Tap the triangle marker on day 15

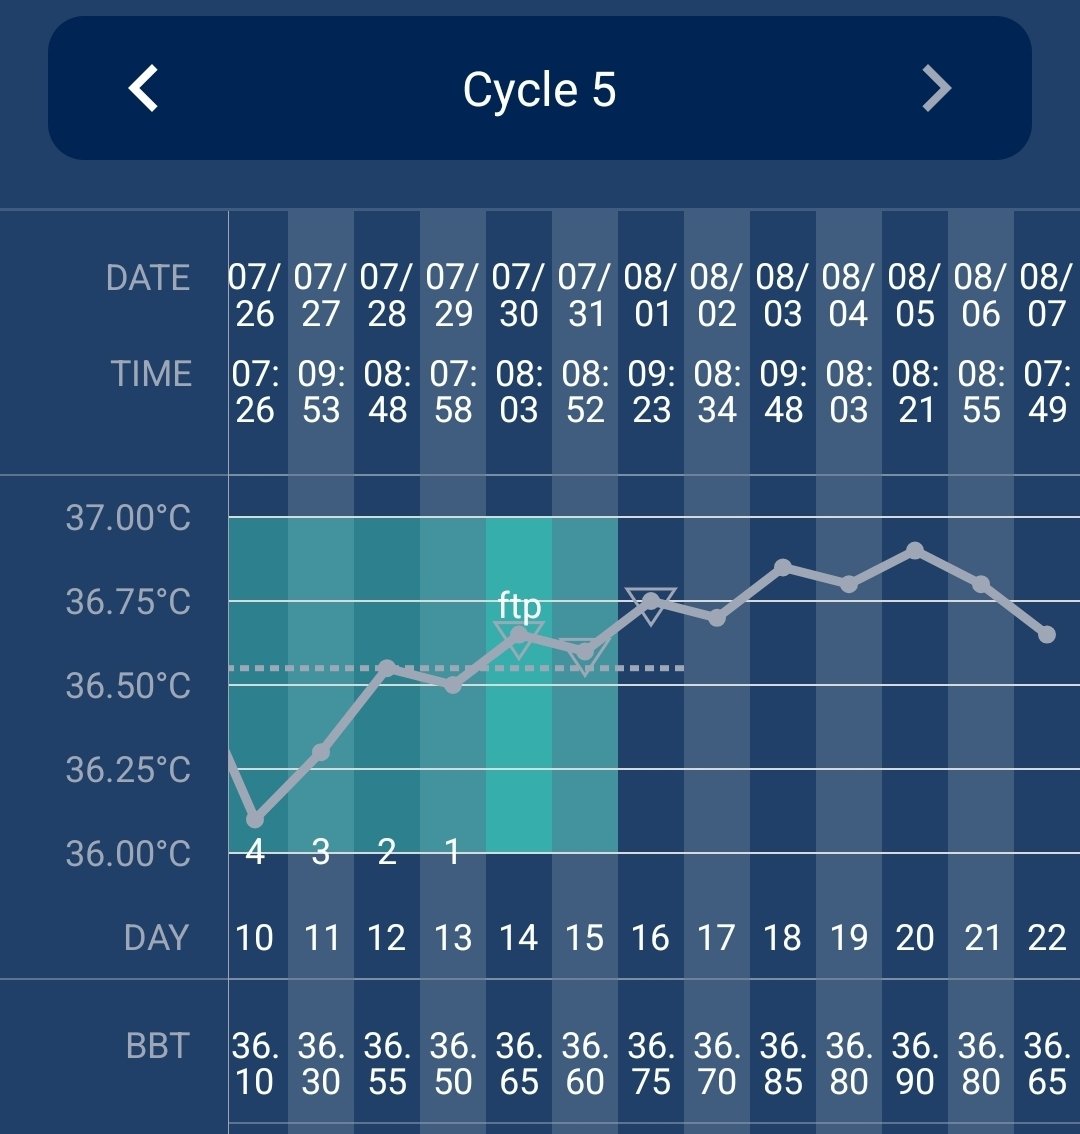(585, 656)
